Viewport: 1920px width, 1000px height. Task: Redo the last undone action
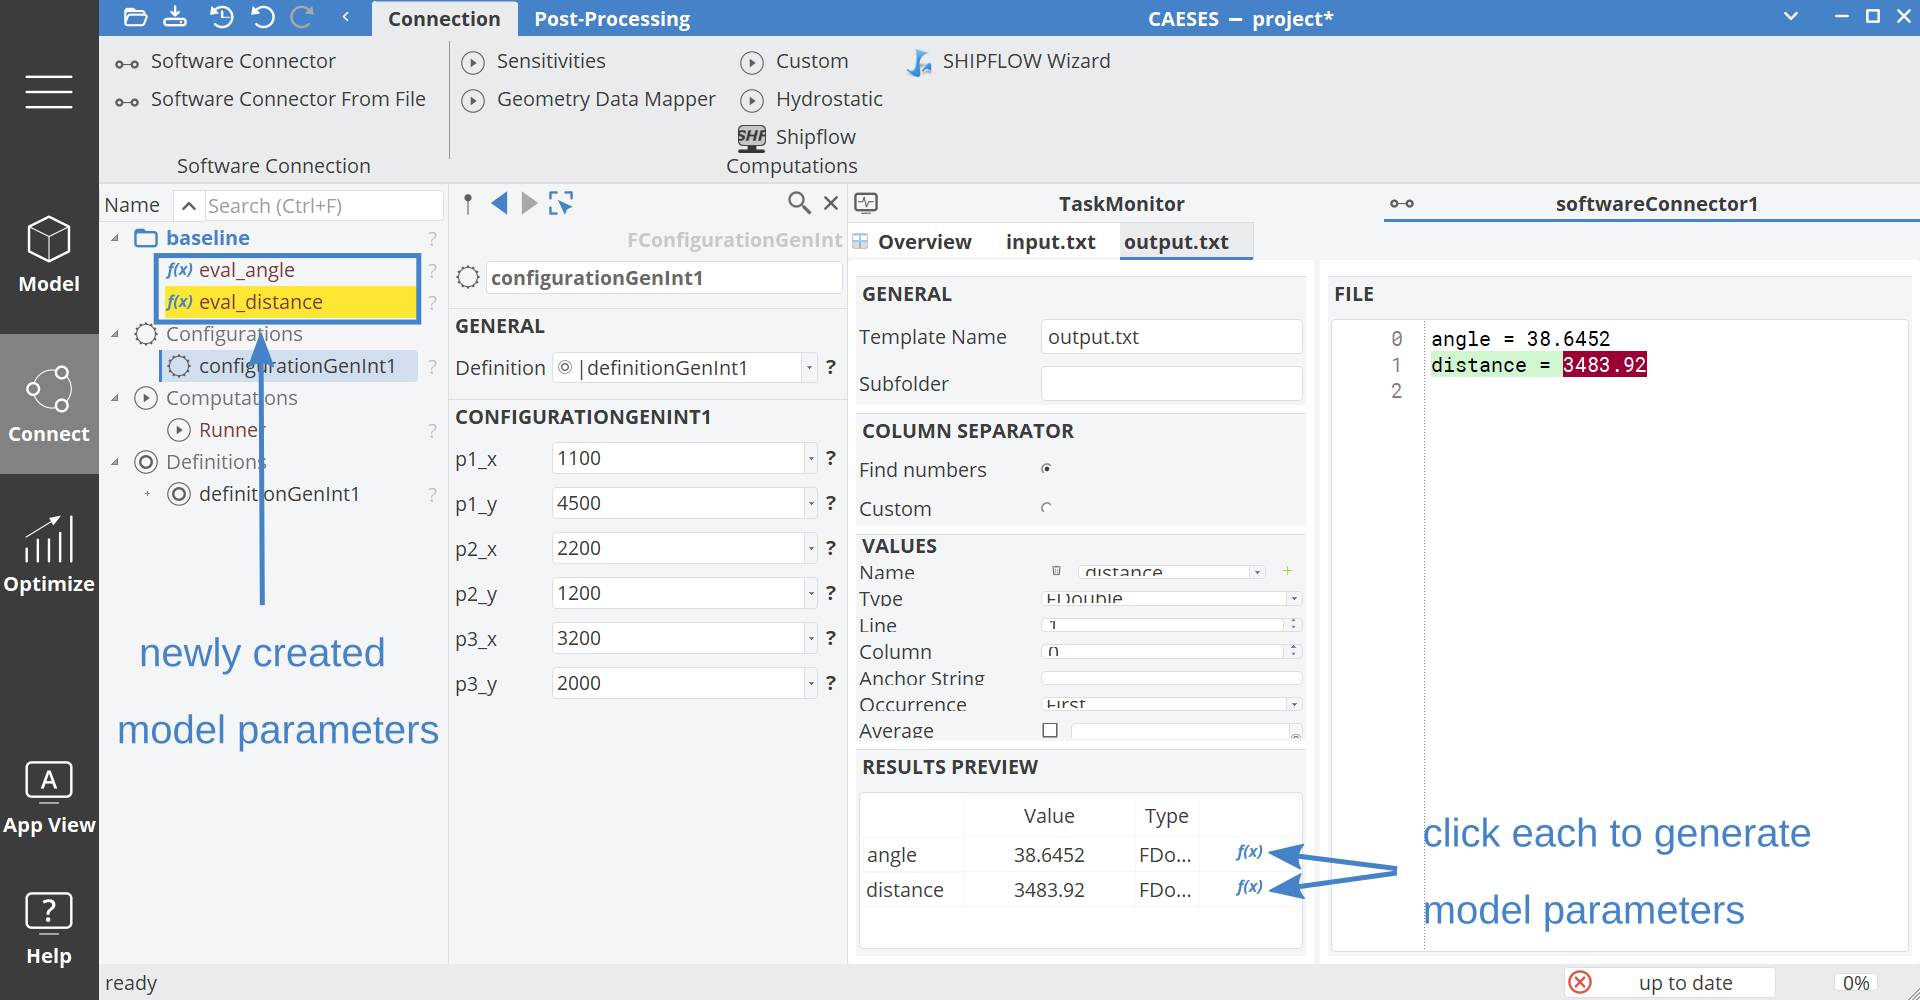[x=301, y=17]
